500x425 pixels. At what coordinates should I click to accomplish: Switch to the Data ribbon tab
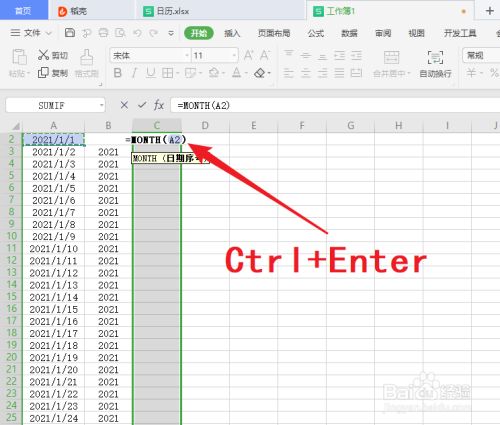click(x=349, y=33)
